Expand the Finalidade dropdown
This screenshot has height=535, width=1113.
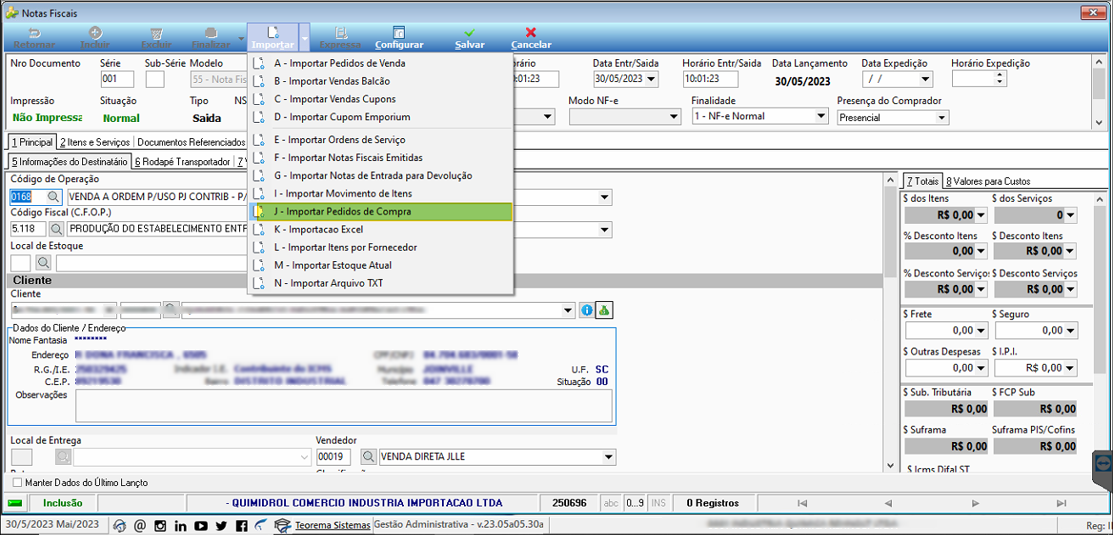821,116
